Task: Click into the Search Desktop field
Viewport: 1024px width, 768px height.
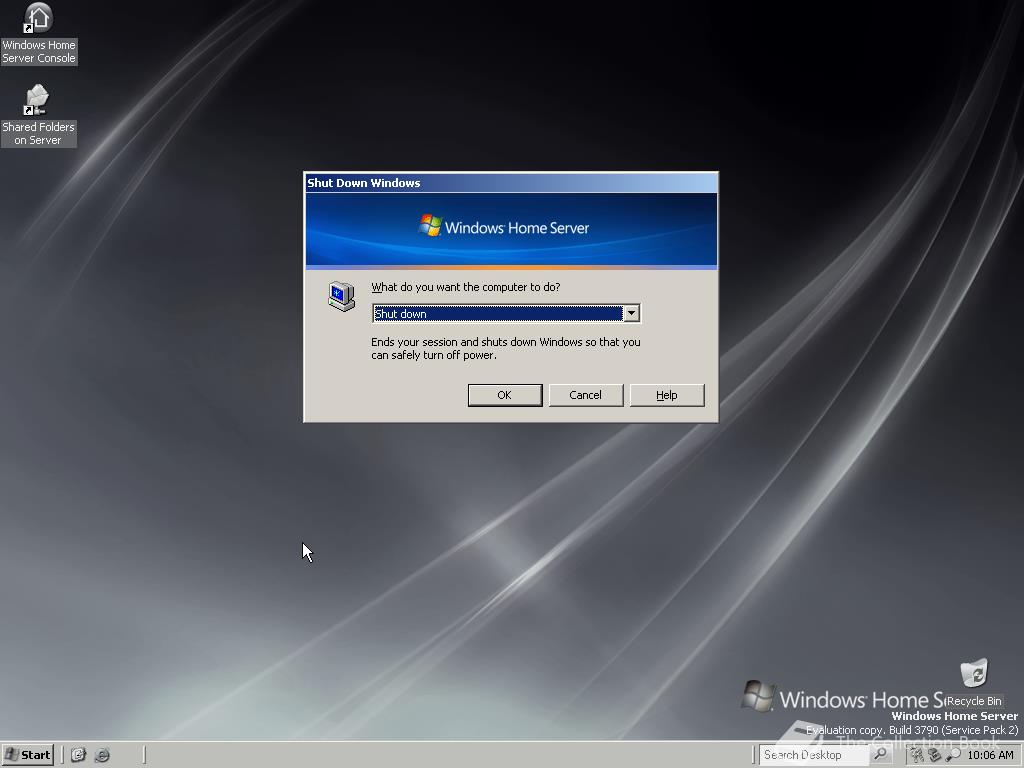Action: pos(814,755)
